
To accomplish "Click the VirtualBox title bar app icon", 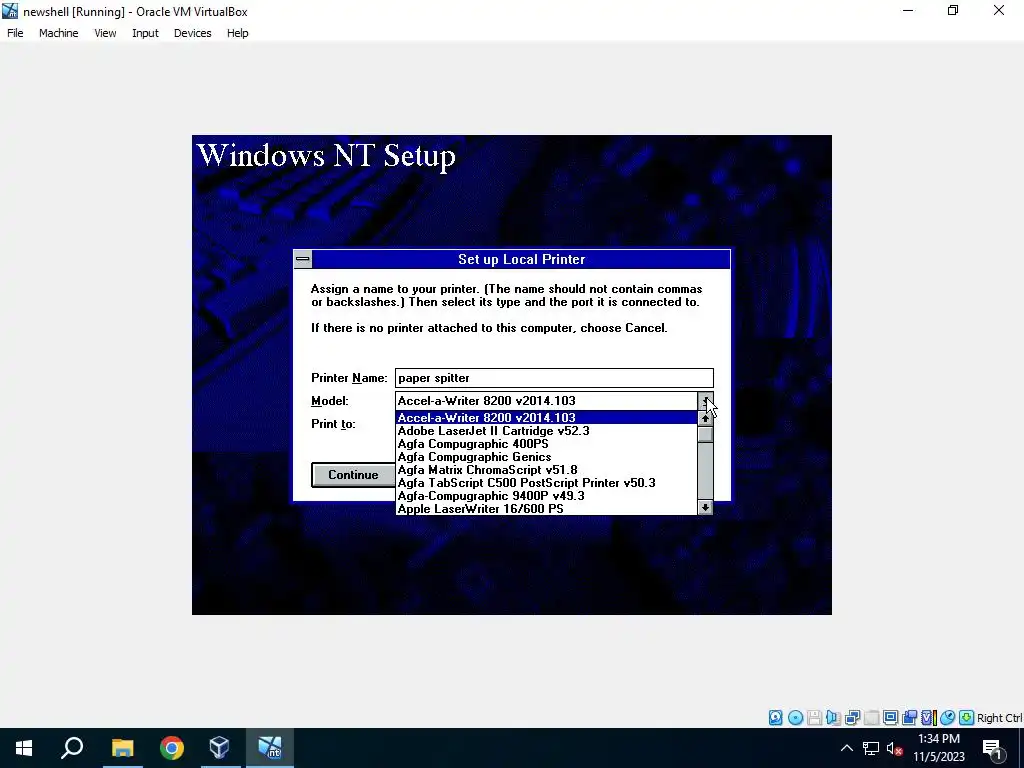I will tap(10, 11).
